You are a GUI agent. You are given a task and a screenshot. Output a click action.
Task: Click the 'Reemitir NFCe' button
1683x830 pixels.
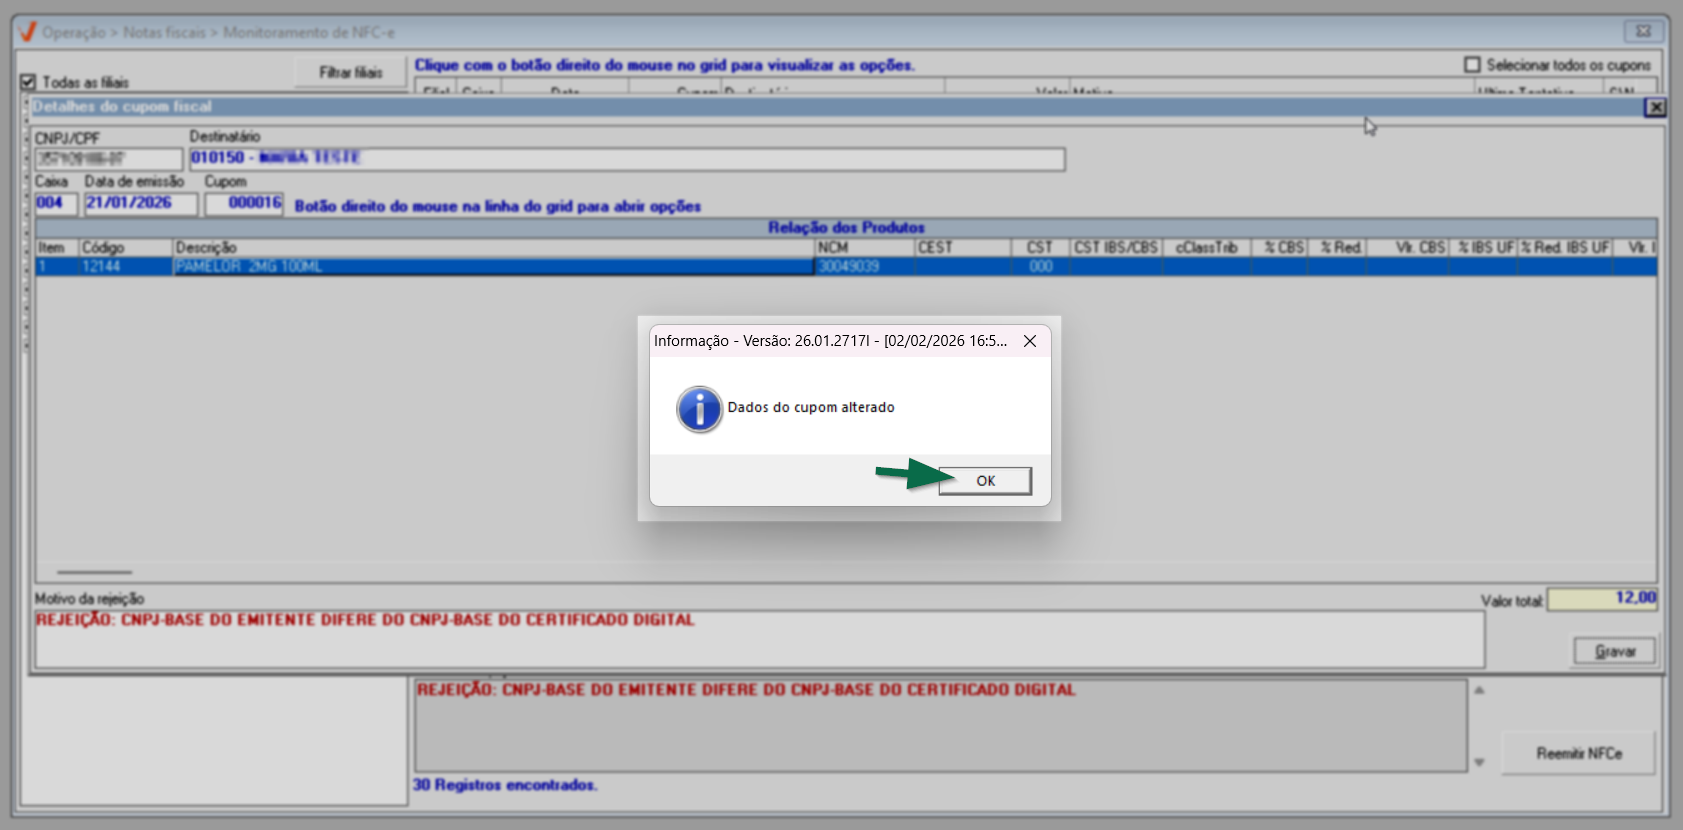(1579, 753)
